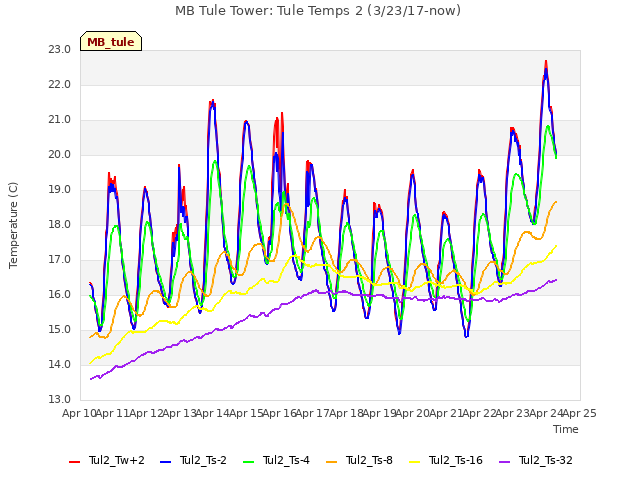This screenshot has width=640, height=480.
Task: Click the Apr 16 x-axis tick label
Action: [x=279, y=413]
